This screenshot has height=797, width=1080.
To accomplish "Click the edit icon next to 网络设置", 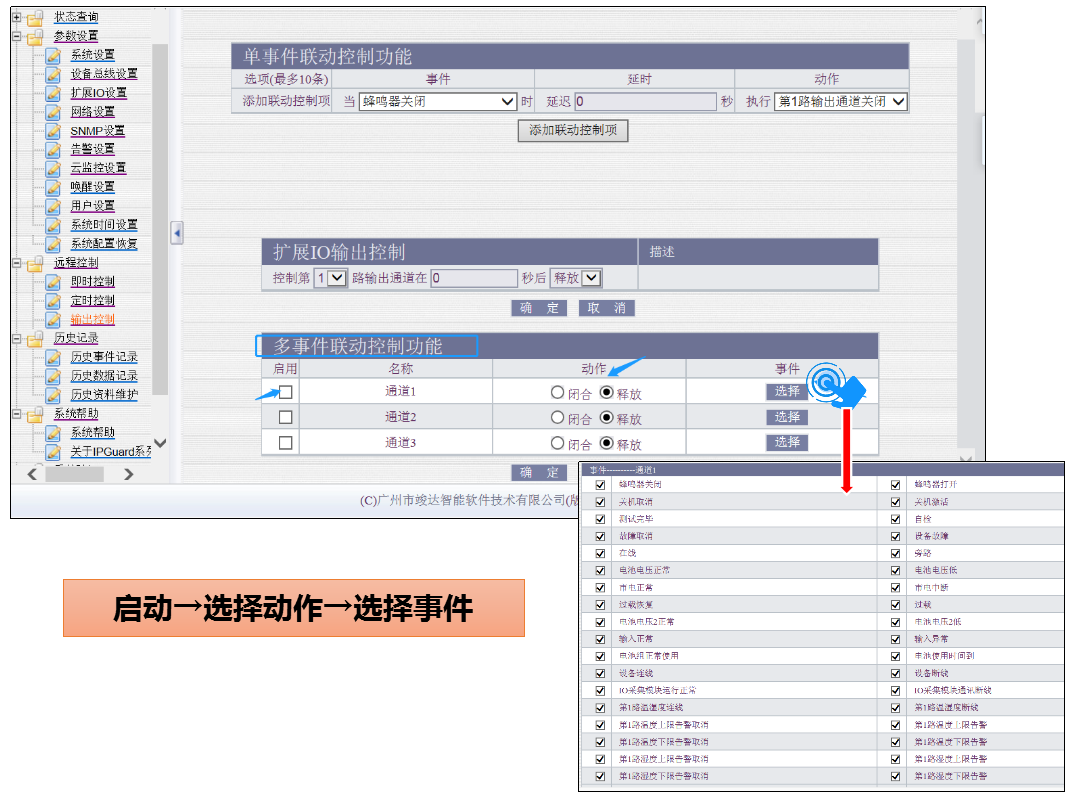I will (x=55, y=111).
